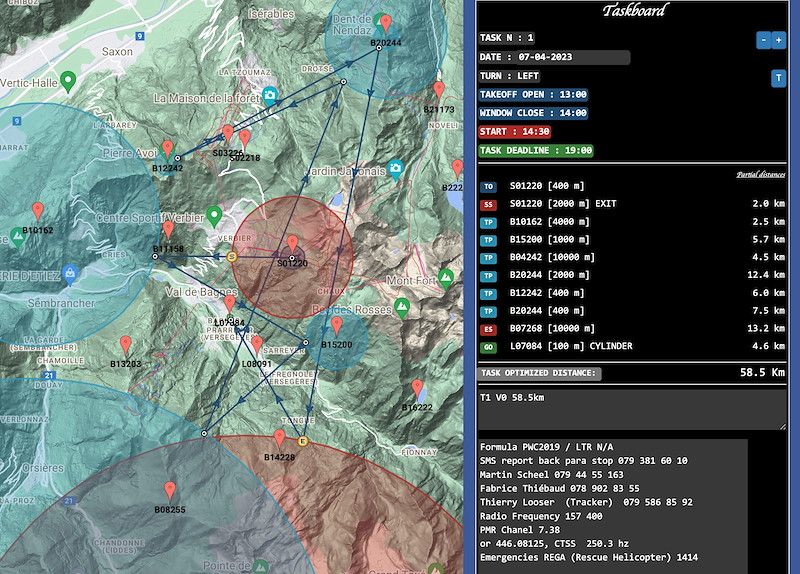Image resolution: width=800 pixels, height=574 pixels.
Task: Open La Maison de la forêt camera icon
Action: 269,98
